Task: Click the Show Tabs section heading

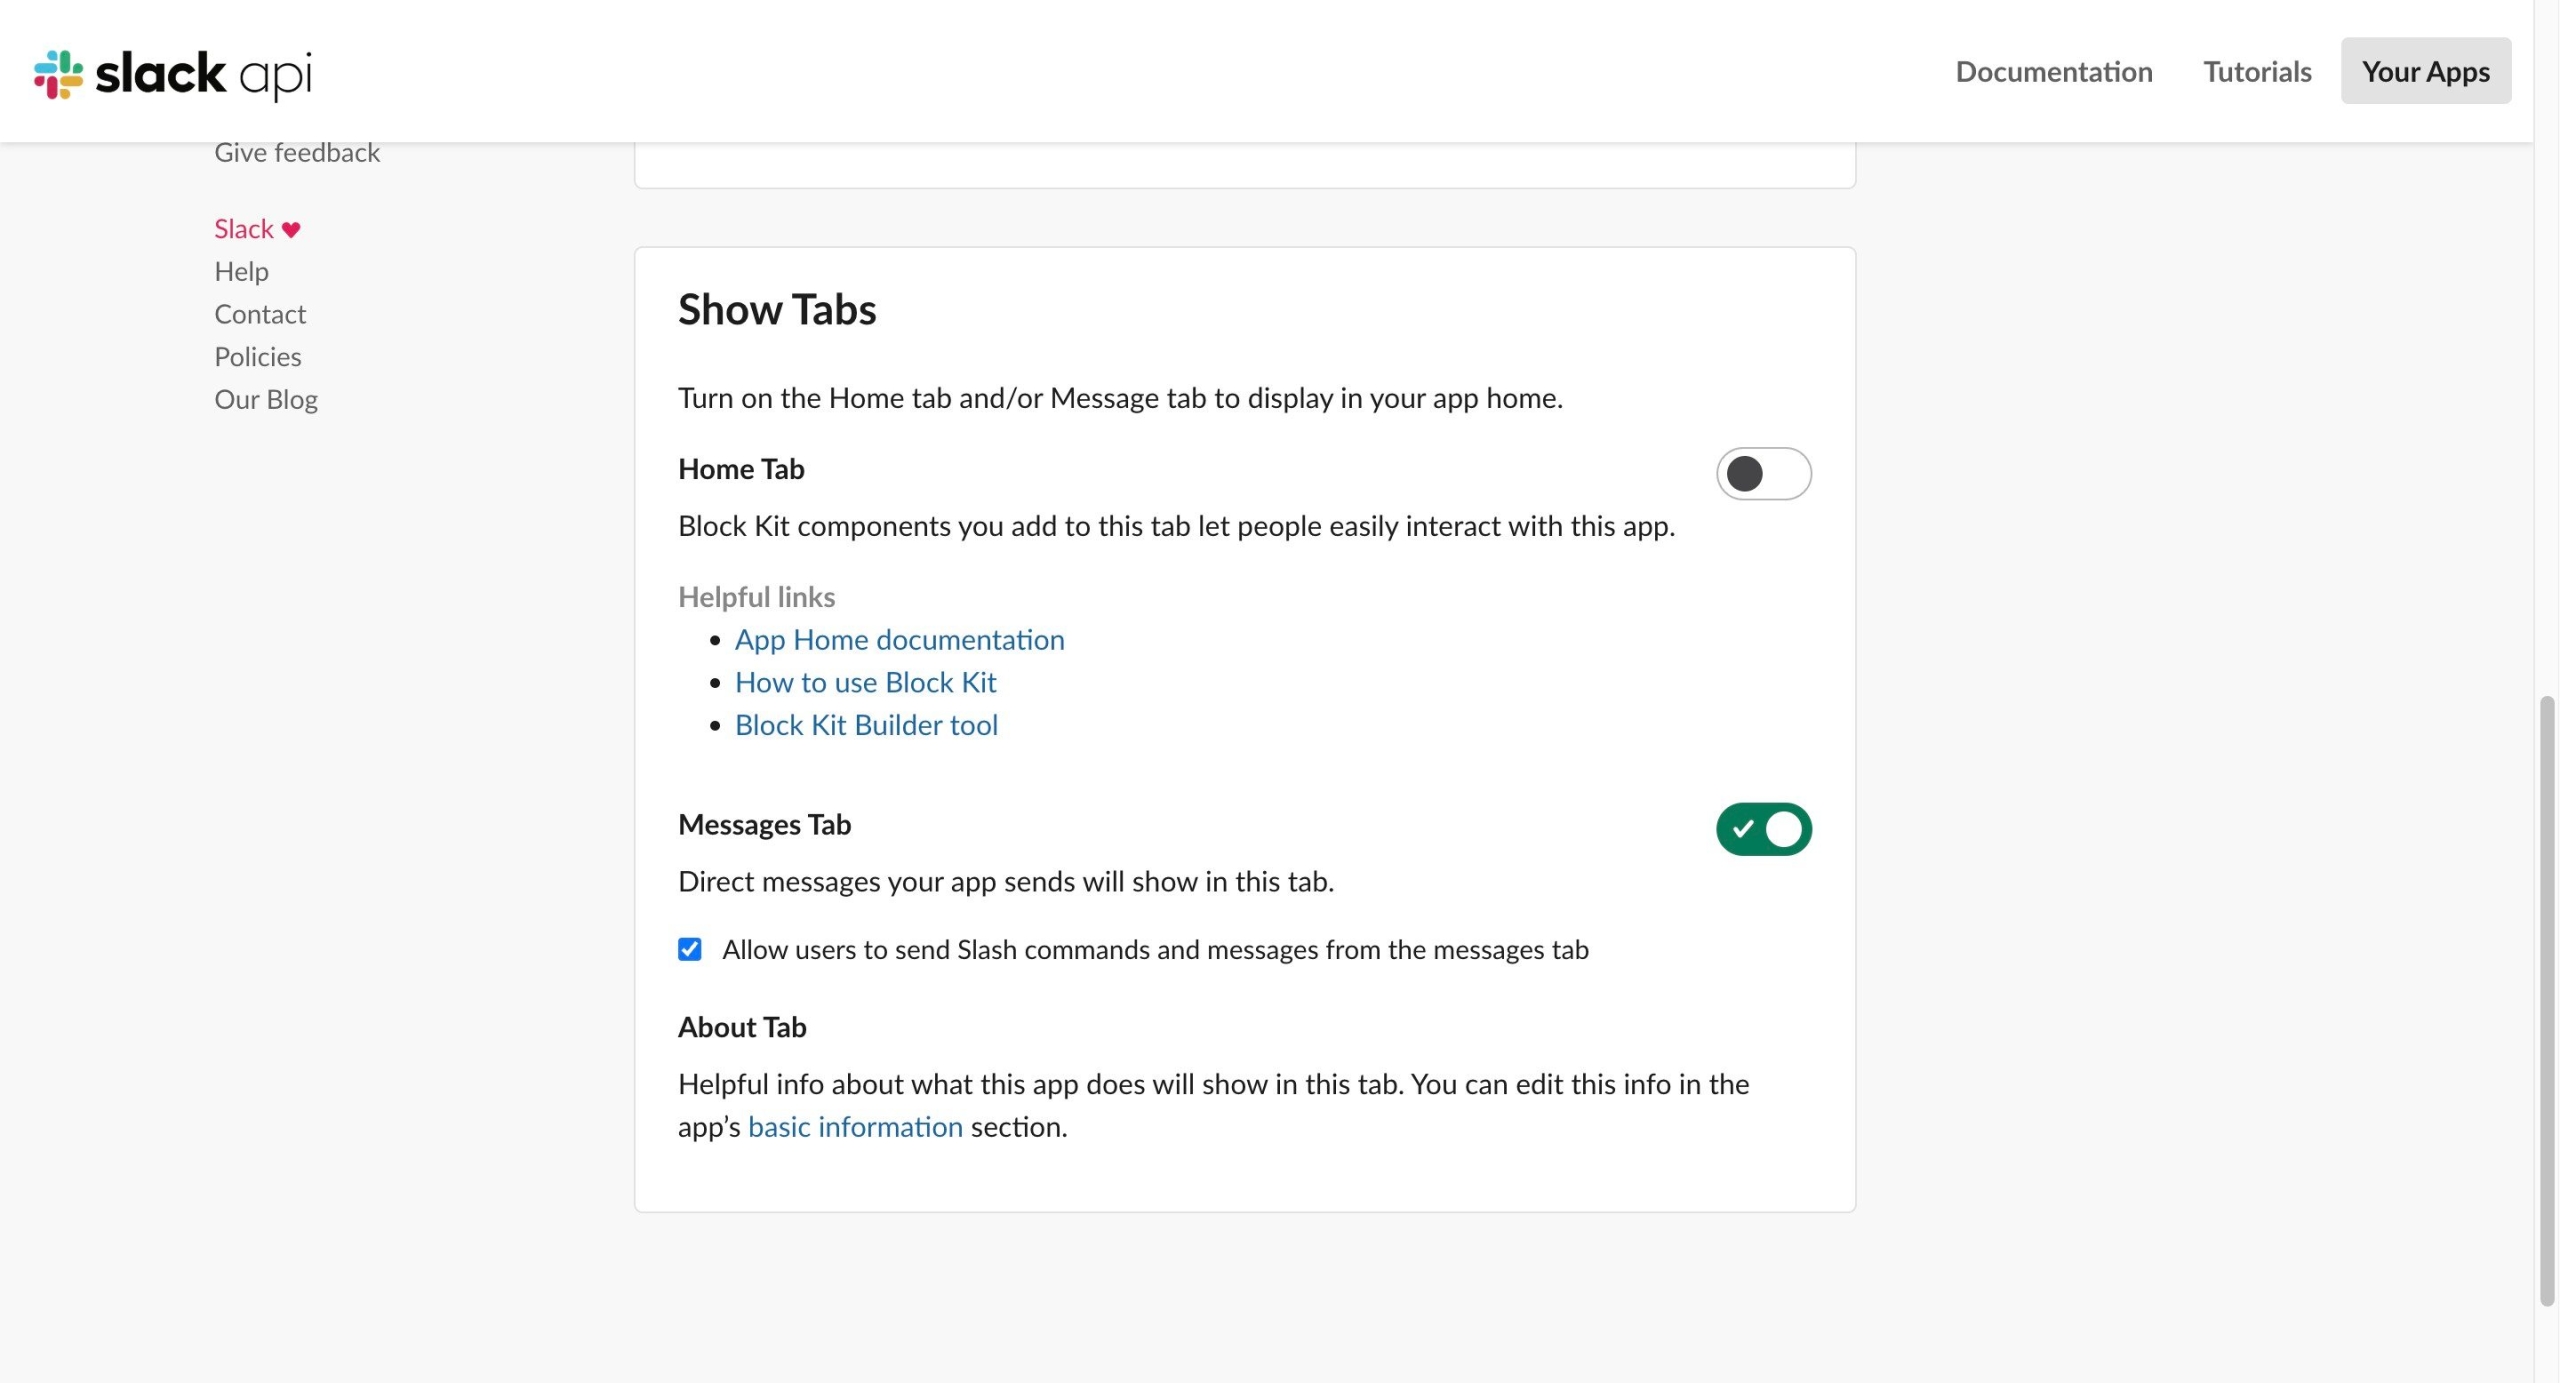Action: [x=777, y=310]
